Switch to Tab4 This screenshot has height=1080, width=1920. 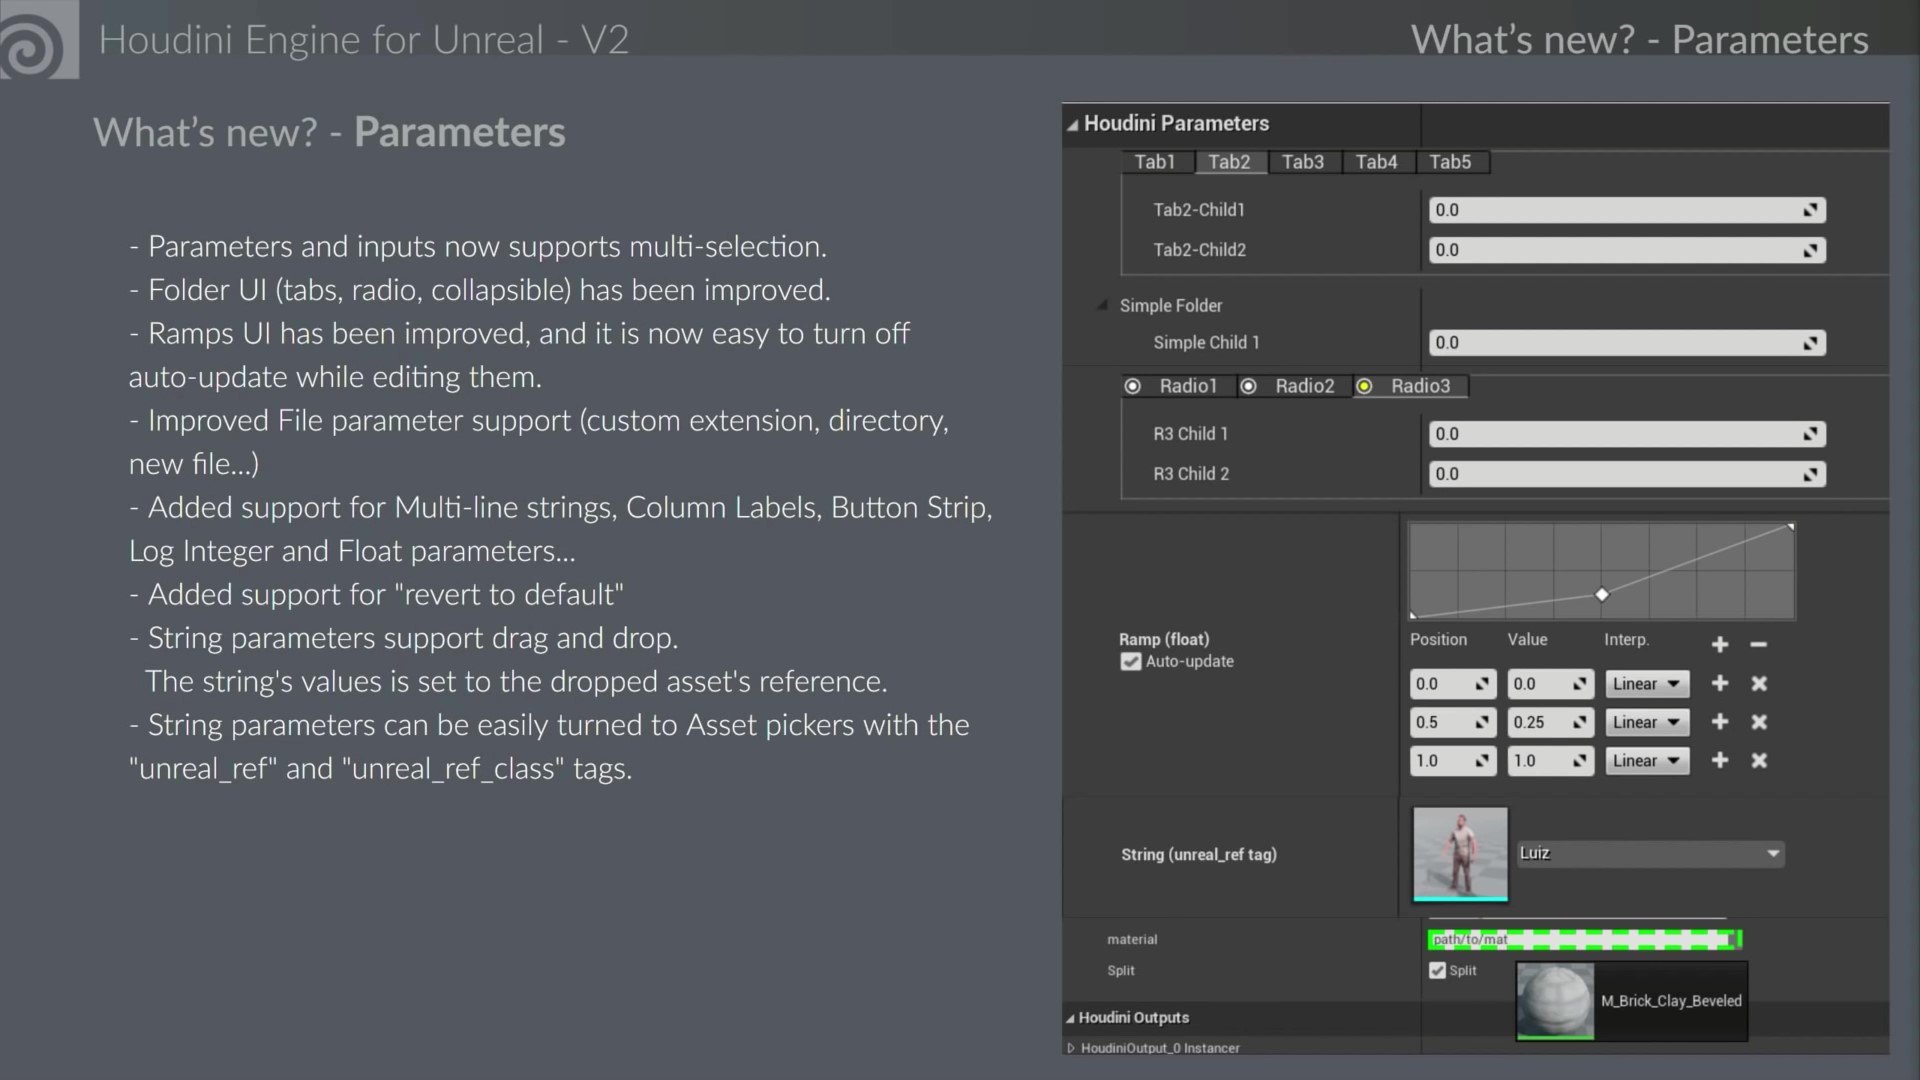click(x=1377, y=162)
